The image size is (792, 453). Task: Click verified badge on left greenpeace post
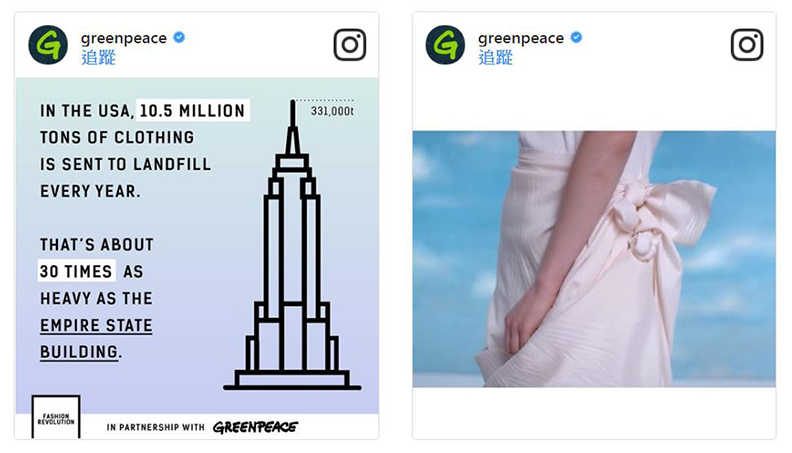tap(179, 37)
